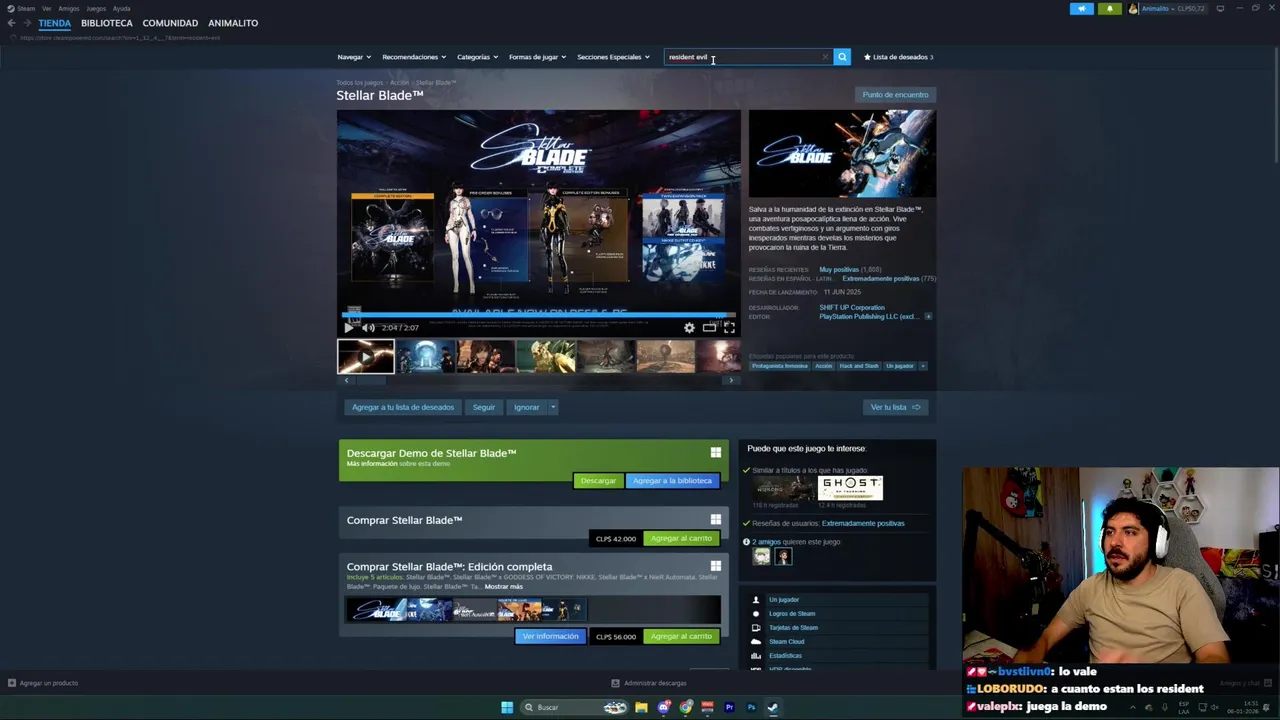Open video settings gear icon
1280x720 pixels.
click(689, 327)
